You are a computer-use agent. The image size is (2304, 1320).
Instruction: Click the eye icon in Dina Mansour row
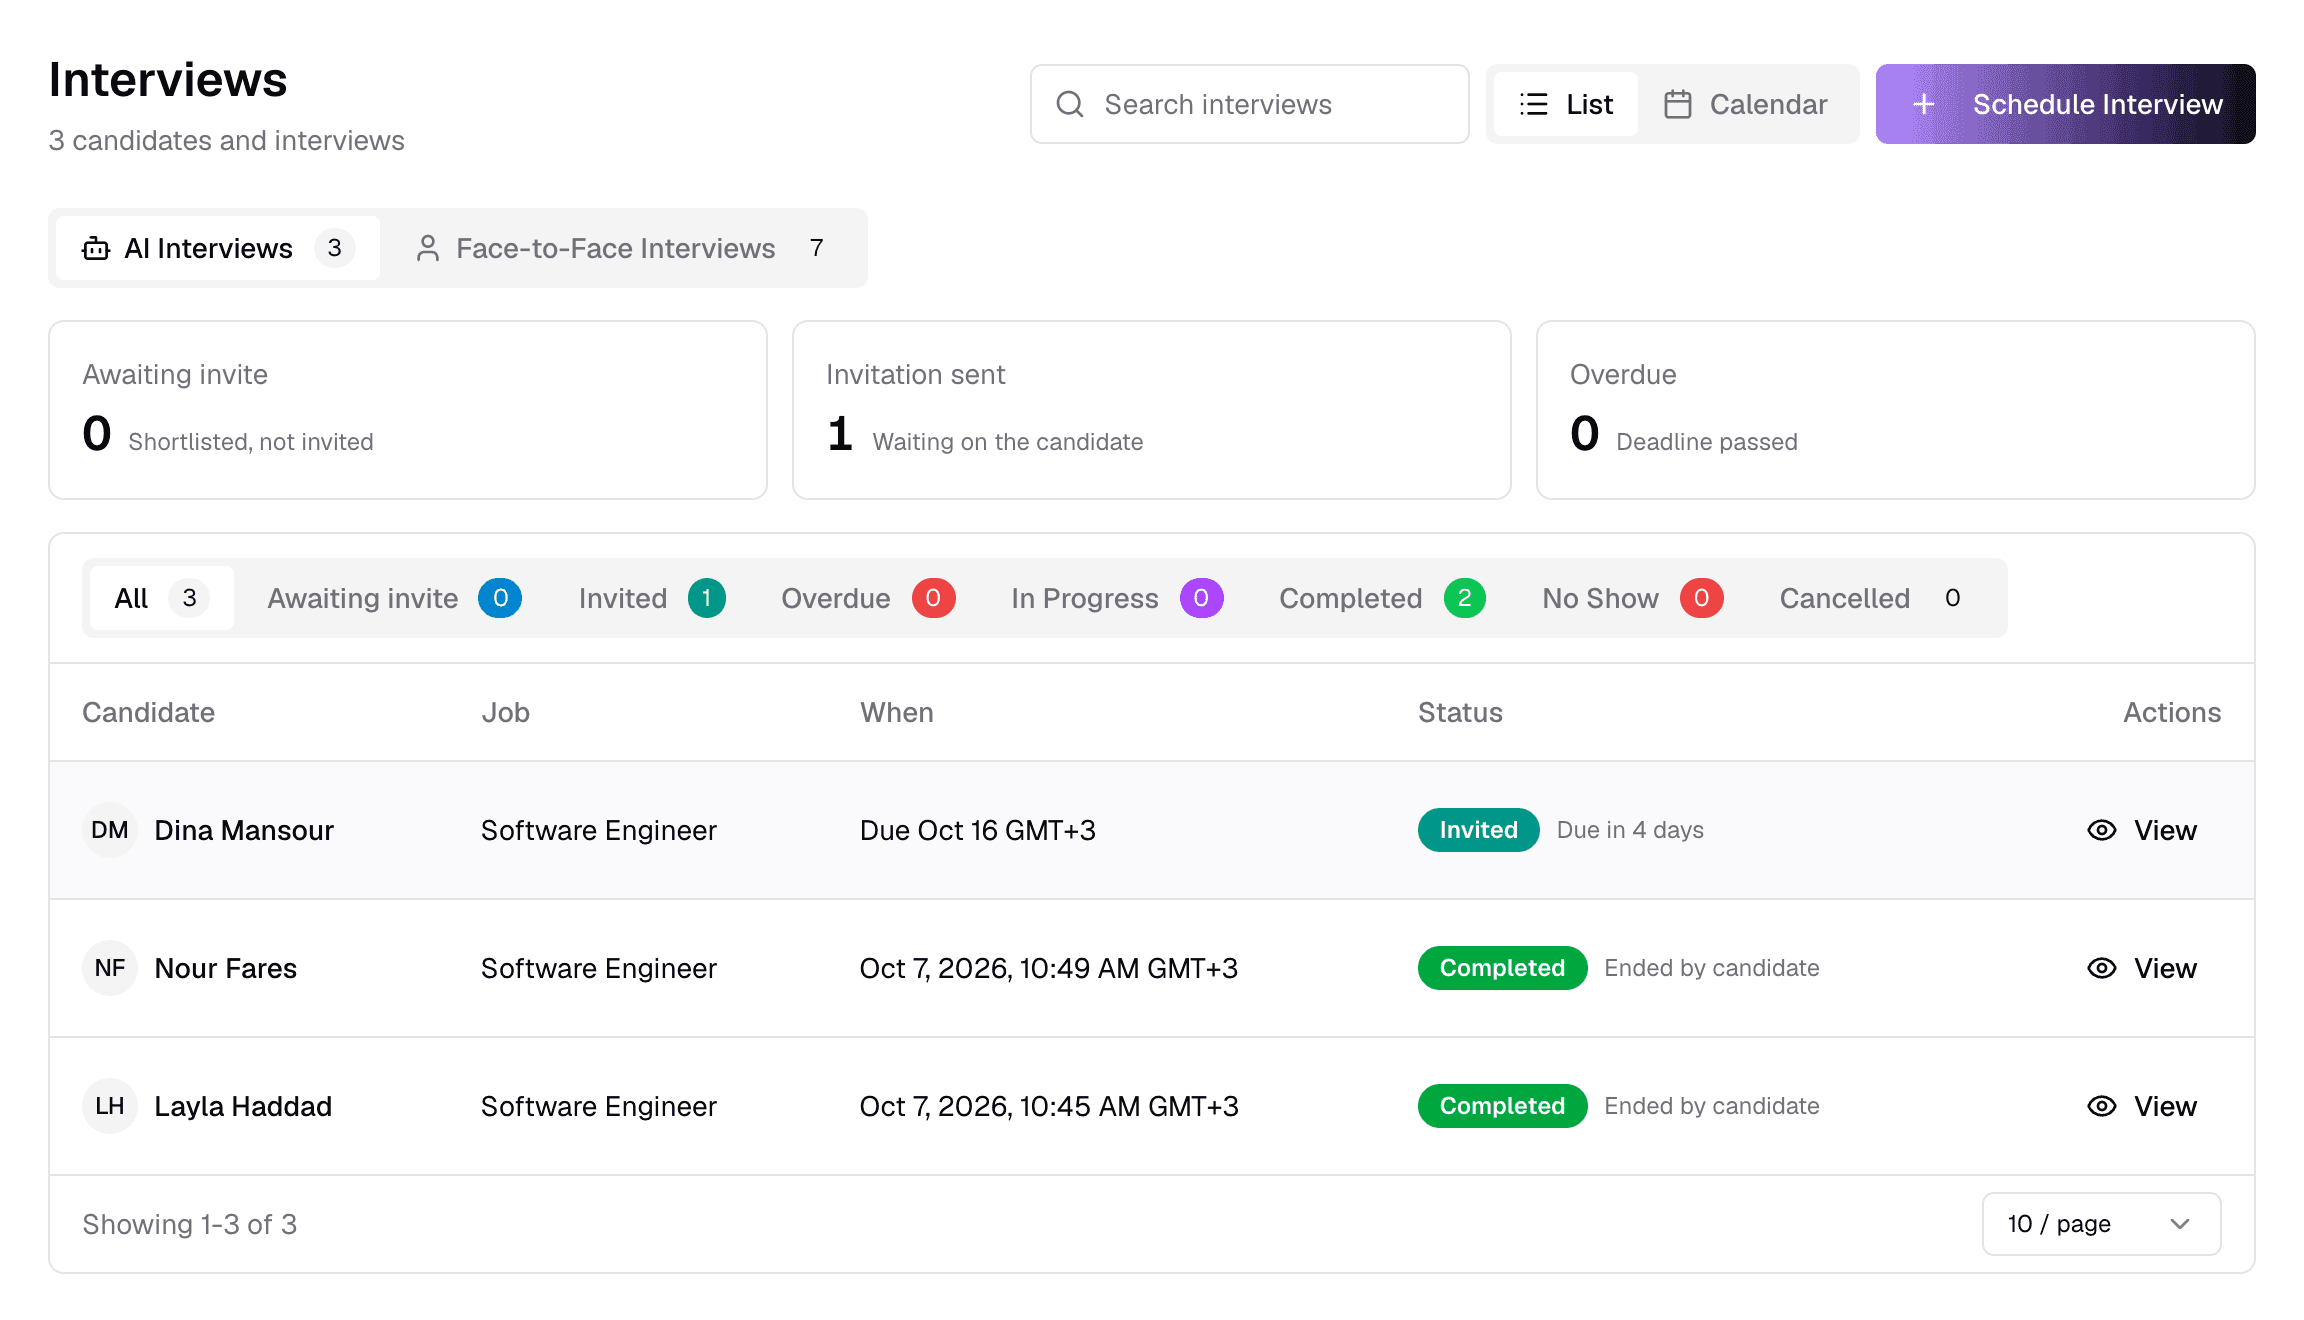[2102, 830]
